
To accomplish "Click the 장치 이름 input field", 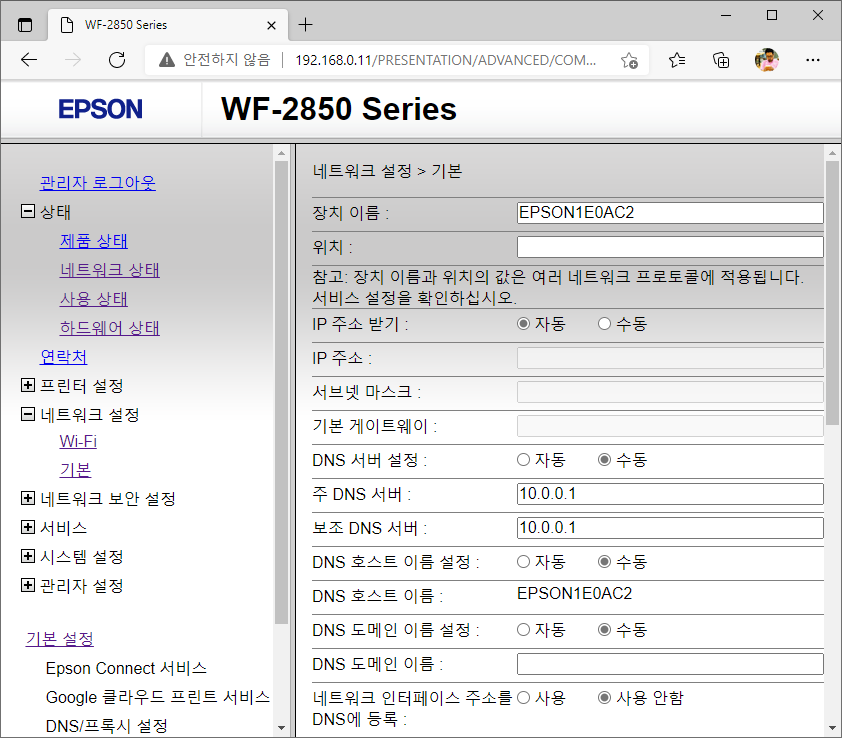I will coord(670,213).
